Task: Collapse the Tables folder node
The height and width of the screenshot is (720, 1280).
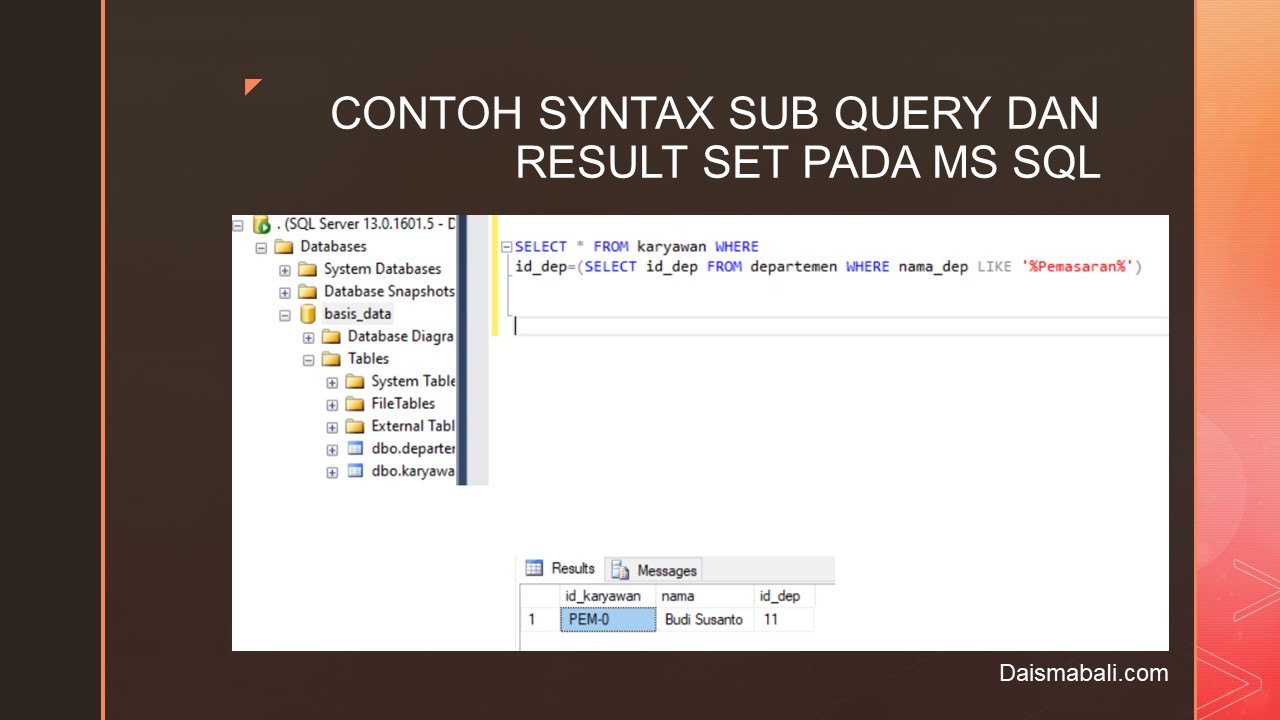Action: pyautogui.click(x=309, y=360)
